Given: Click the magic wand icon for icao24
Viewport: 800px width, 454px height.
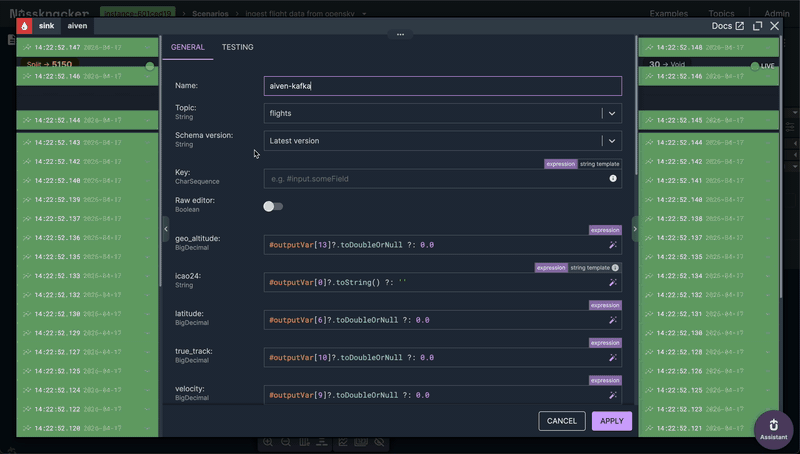Looking at the screenshot, I should tap(613, 283).
